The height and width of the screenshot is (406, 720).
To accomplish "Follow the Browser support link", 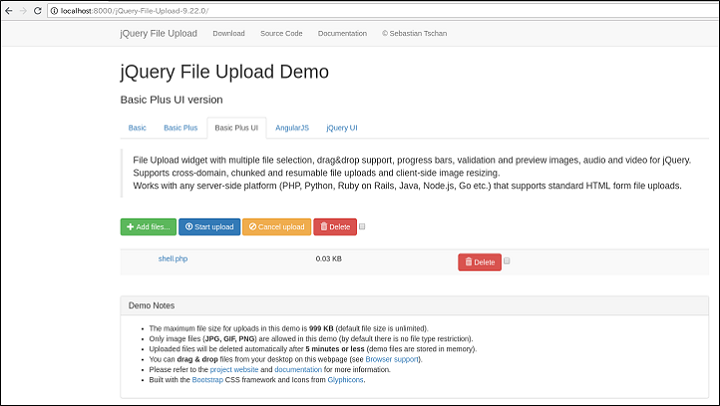I will [x=392, y=359].
